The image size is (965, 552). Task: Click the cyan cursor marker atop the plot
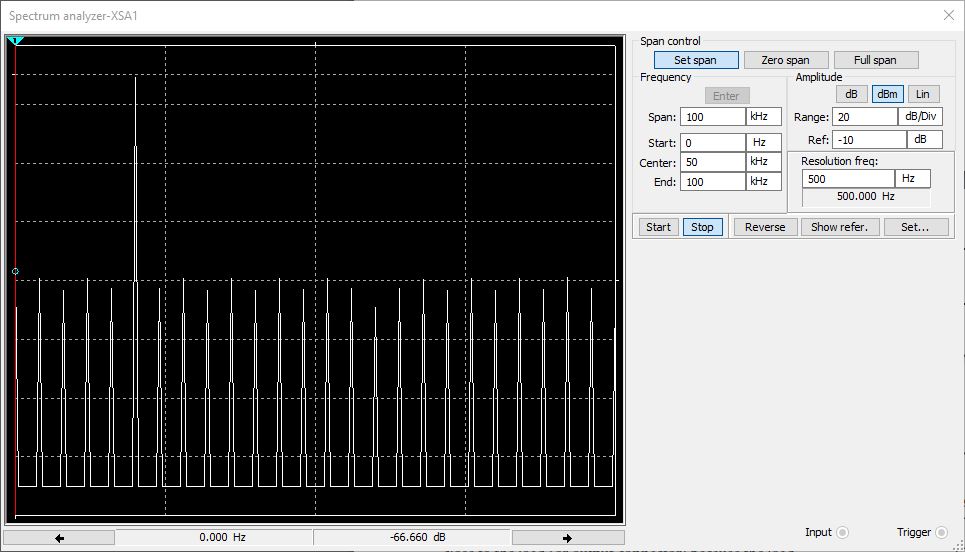pyautogui.click(x=15, y=41)
